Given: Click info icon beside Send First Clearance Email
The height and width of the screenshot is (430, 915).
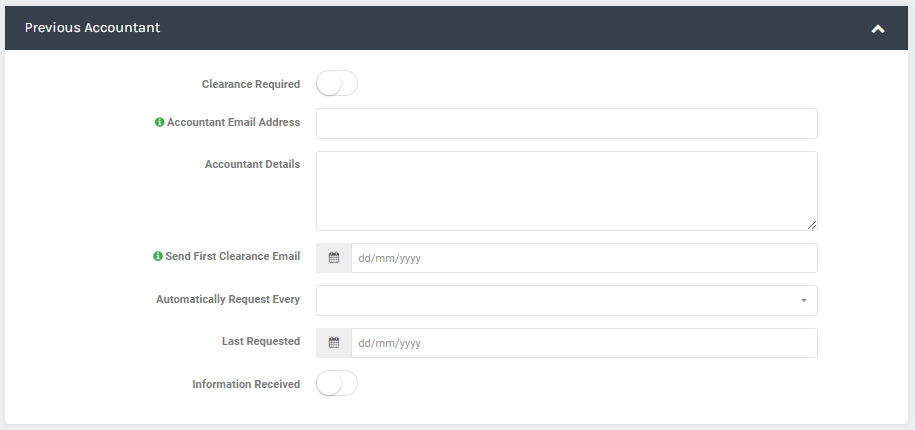Looking at the screenshot, I should (x=158, y=256).
